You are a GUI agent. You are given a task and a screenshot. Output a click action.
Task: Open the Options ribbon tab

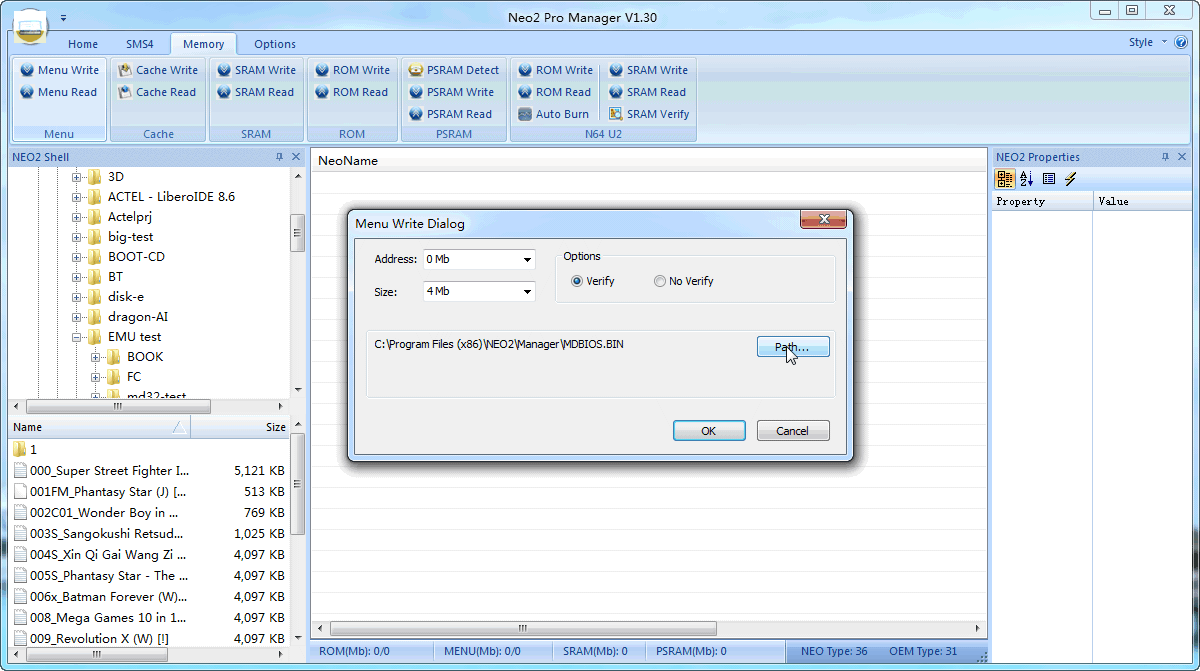274,44
